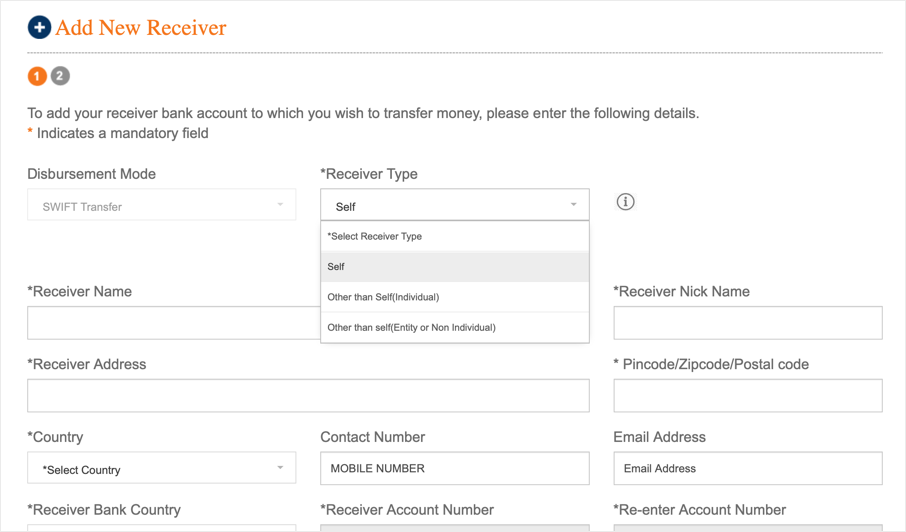Select step 1 orange circle indicator
The height and width of the screenshot is (532, 906).
pyautogui.click(x=37, y=76)
